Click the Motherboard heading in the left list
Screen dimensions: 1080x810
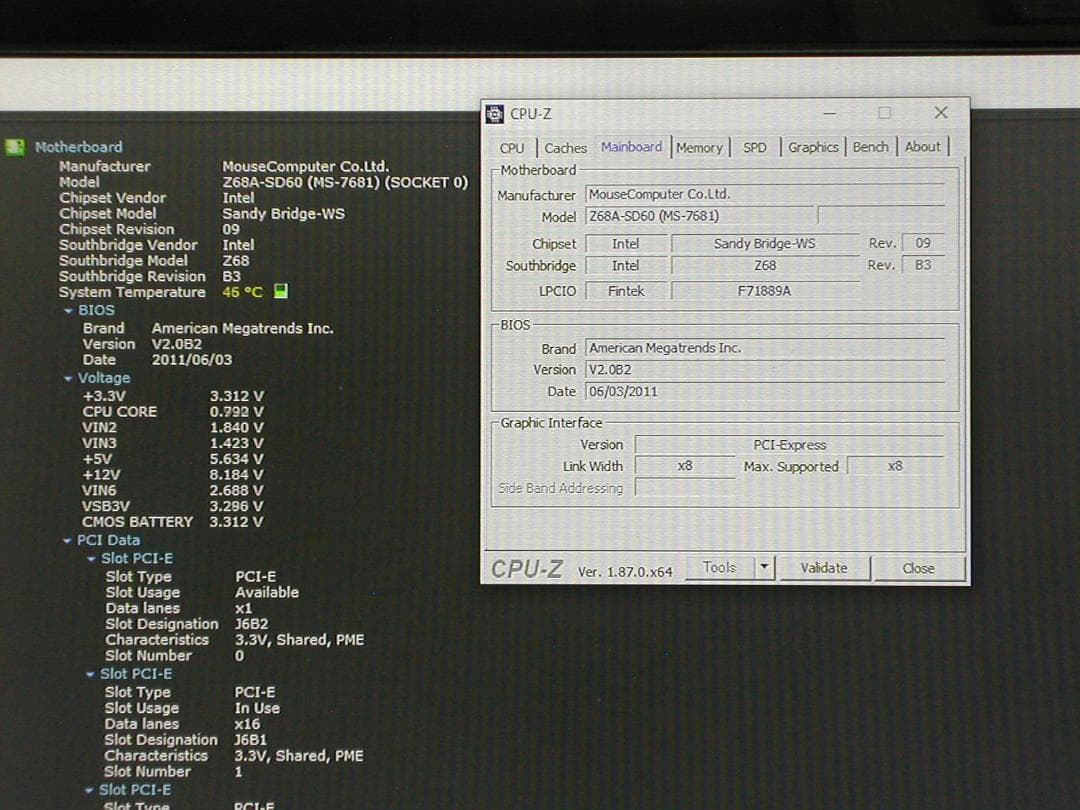click(x=79, y=147)
